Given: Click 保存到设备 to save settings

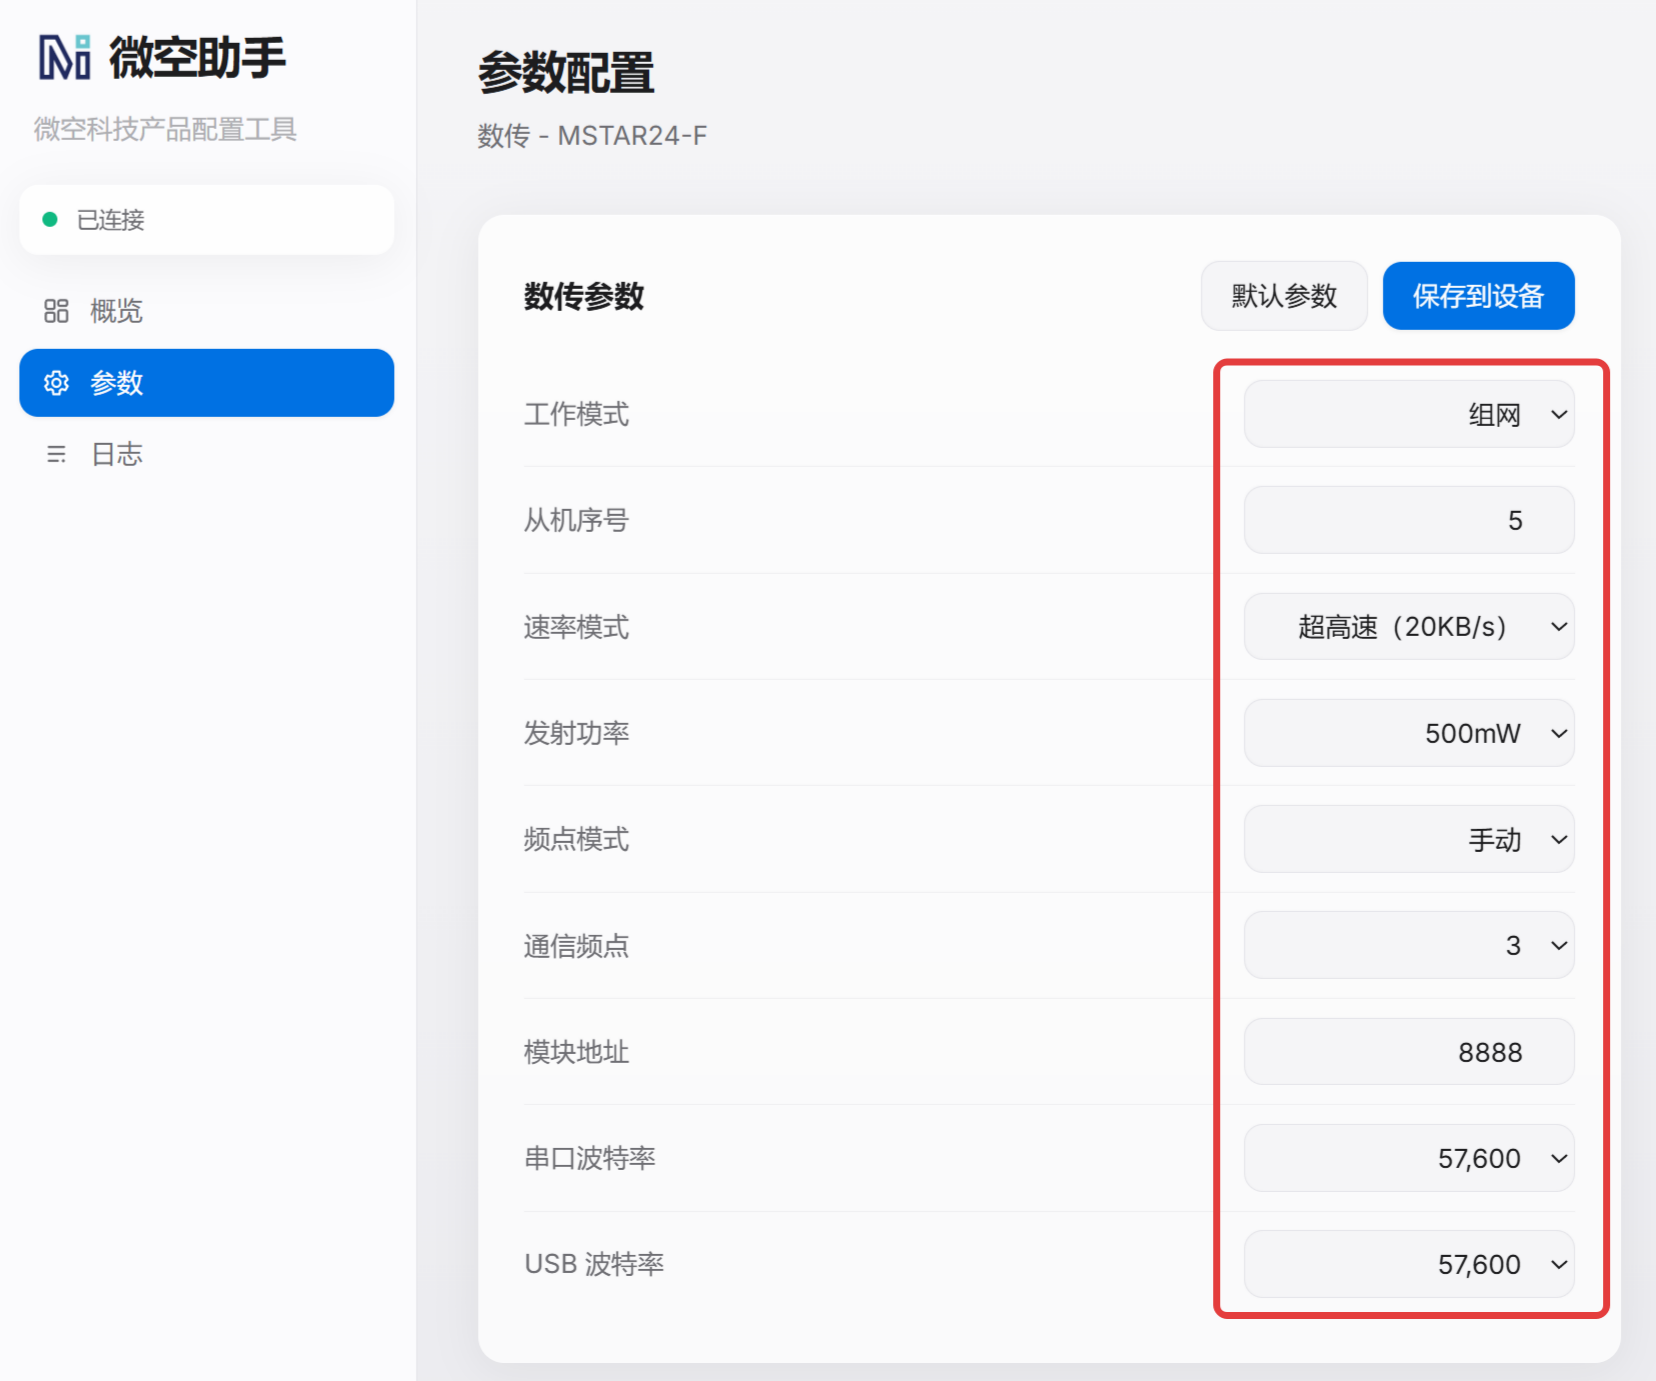Looking at the screenshot, I should [x=1478, y=296].
